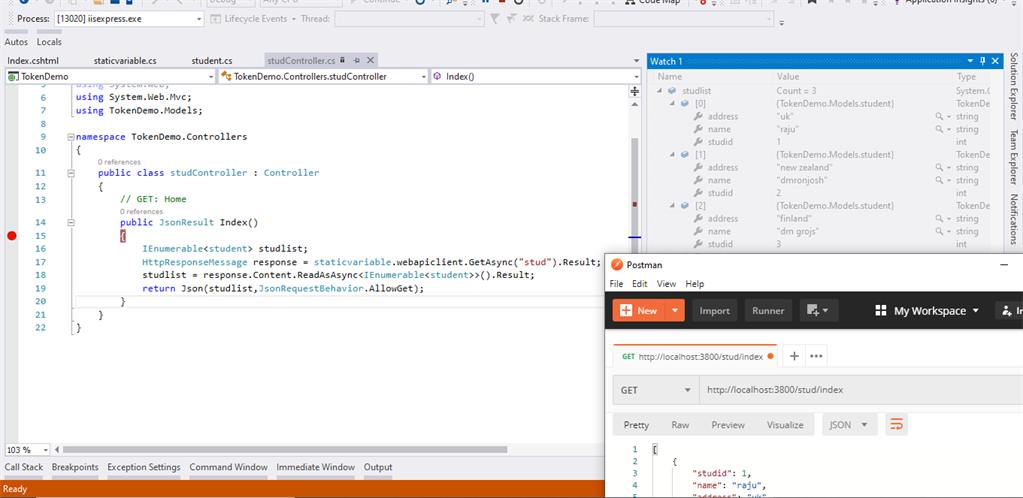Open the JSON format dropdown in Postman

tap(849, 425)
